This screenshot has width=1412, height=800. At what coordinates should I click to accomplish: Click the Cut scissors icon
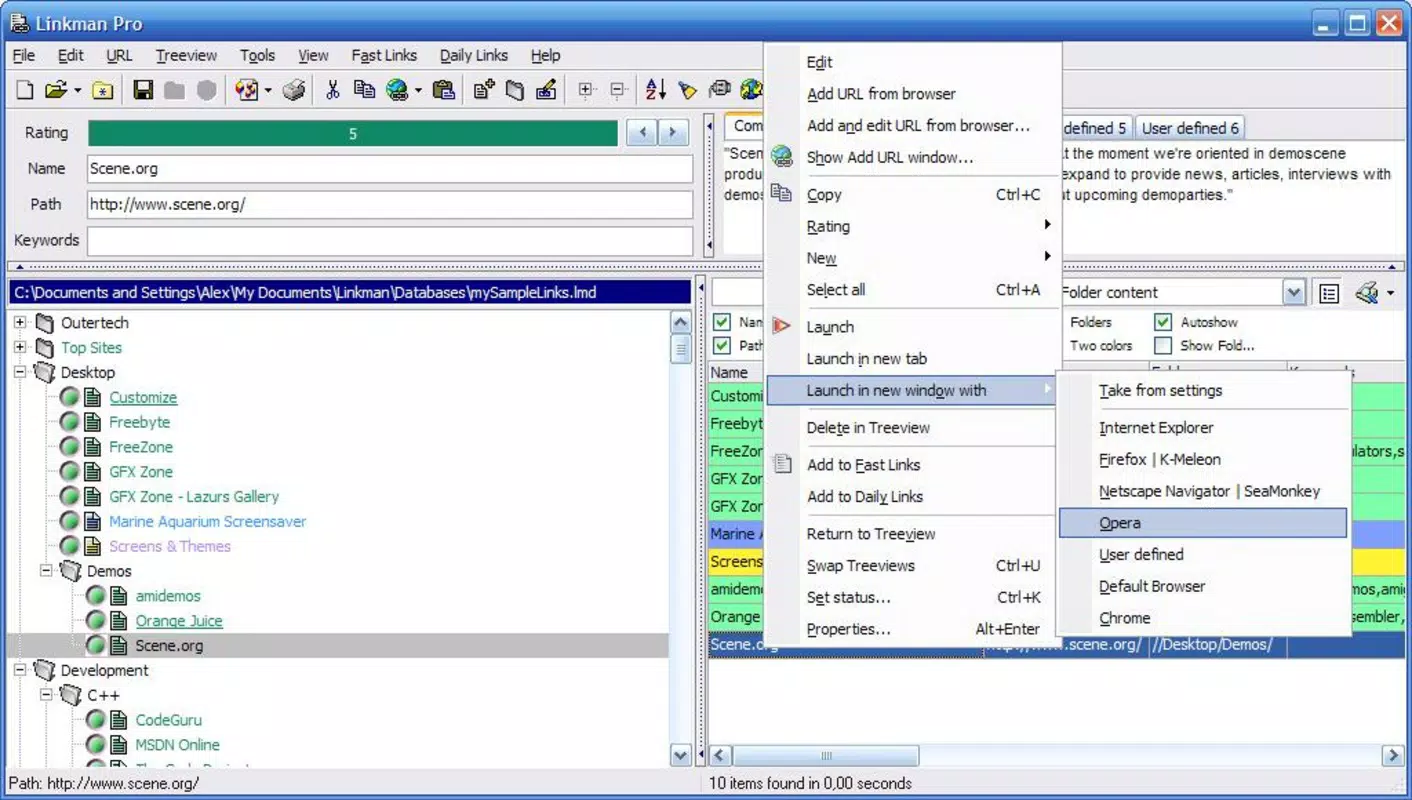click(x=333, y=91)
